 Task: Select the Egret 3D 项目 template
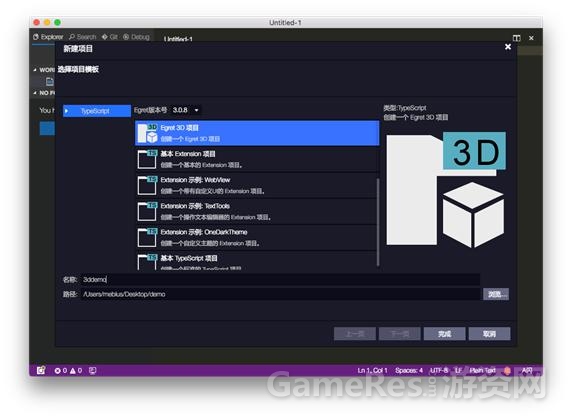coord(257,133)
